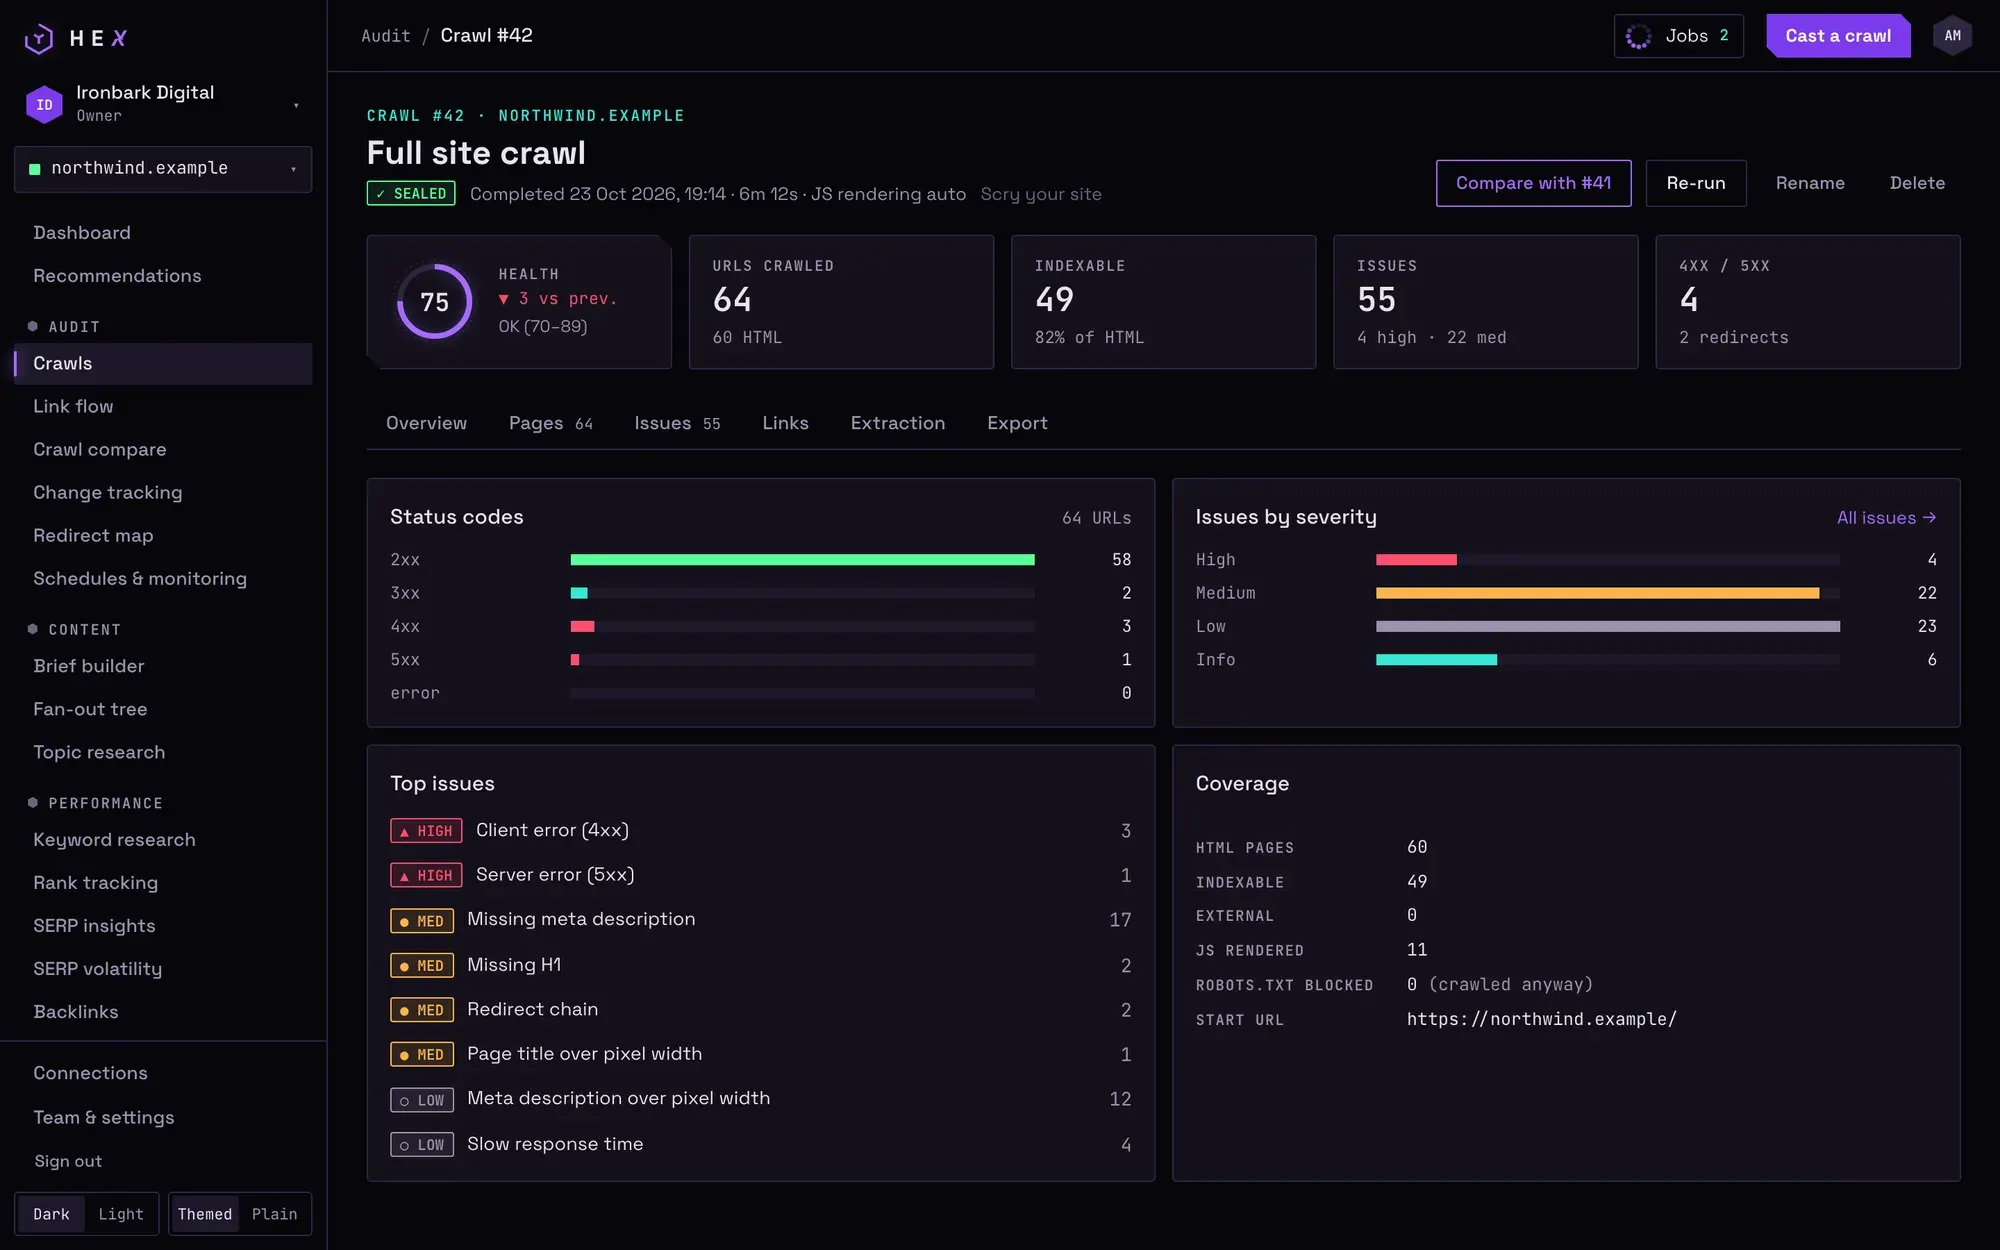The width and height of the screenshot is (2000, 1250).
Task: Click the Ironbark Digital ID hexagon avatar
Action: click(44, 104)
